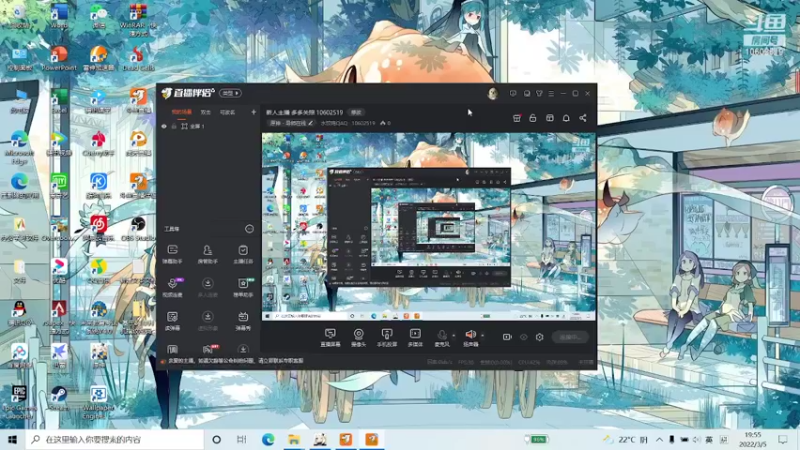Open the shirt-shaped skin icon in title bar
This screenshot has width=800, height=450.
point(539,93)
